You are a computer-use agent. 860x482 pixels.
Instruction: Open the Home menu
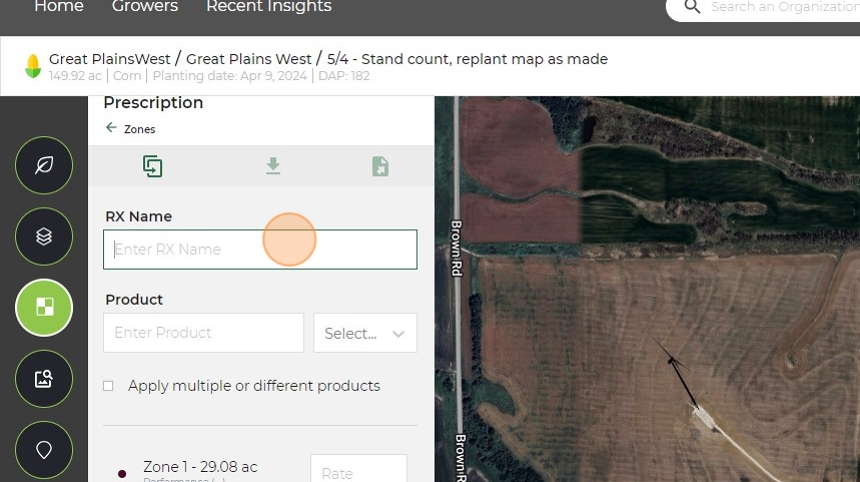(x=59, y=7)
